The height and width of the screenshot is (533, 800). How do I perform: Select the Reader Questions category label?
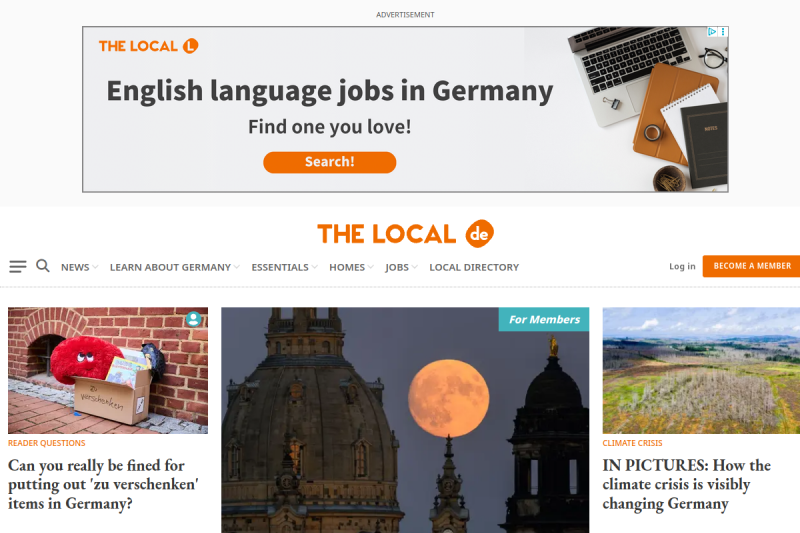46,443
